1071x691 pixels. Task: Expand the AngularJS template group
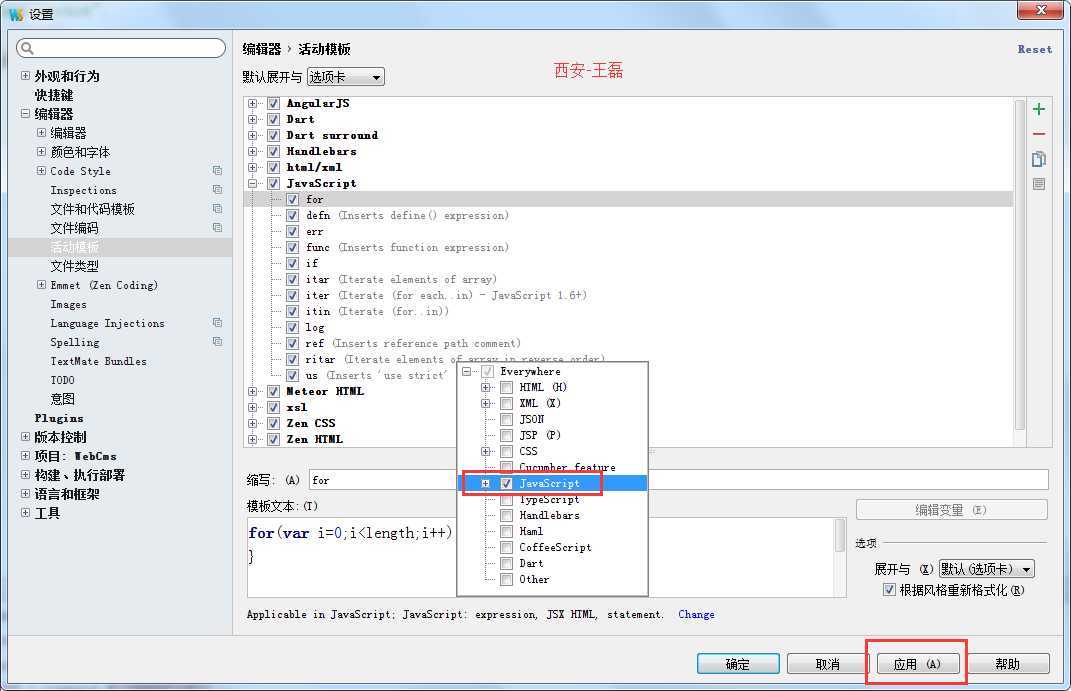[253, 103]
